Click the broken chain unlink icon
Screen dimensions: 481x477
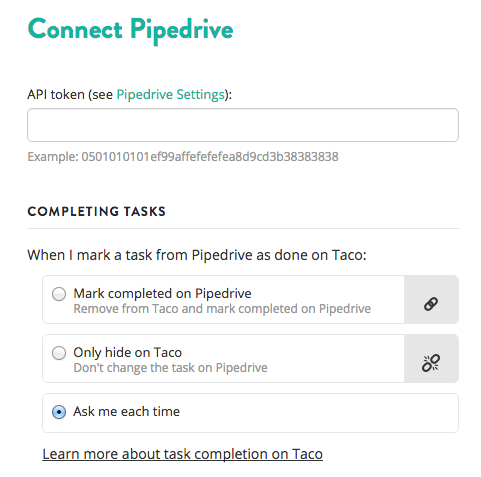(431, 363)
